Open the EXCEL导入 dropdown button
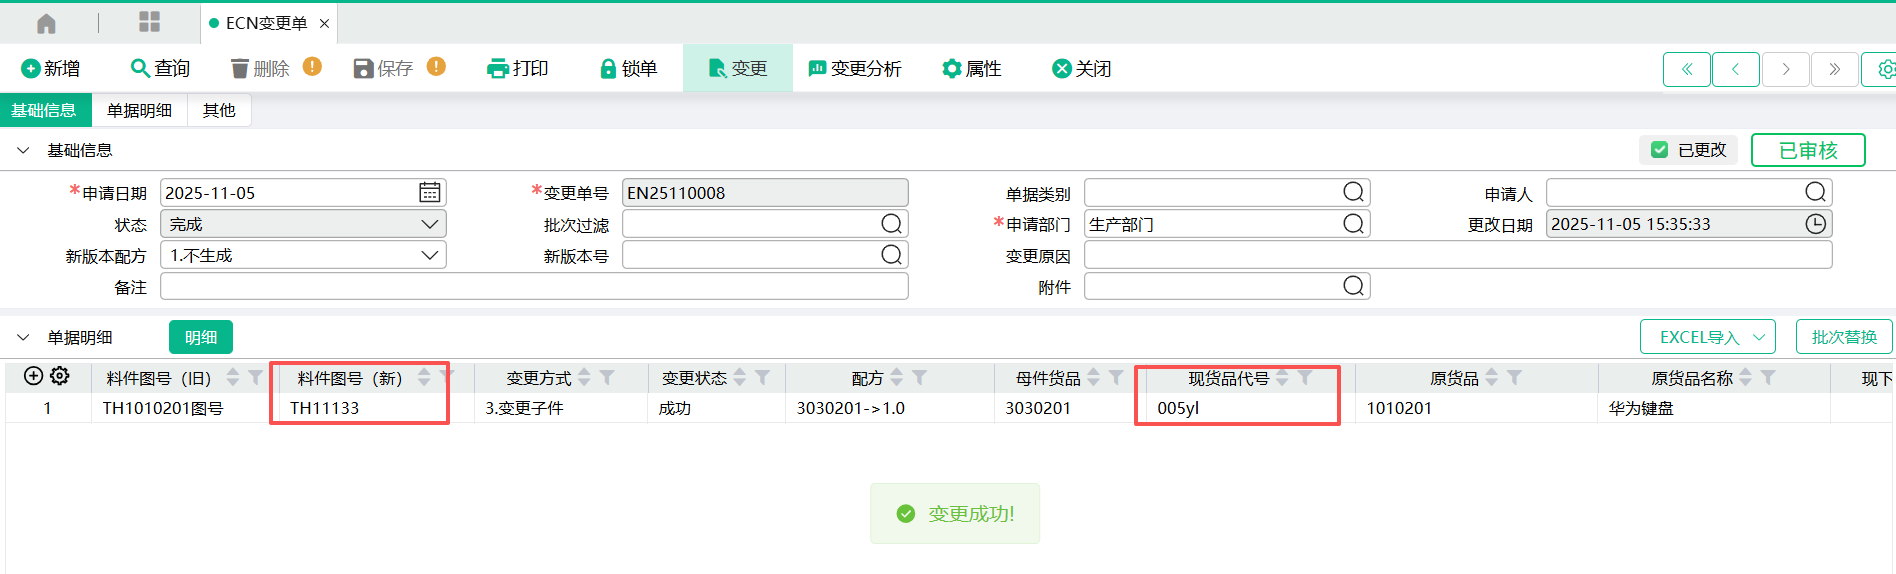The image size is (1896, 574). click(1707, 337)
